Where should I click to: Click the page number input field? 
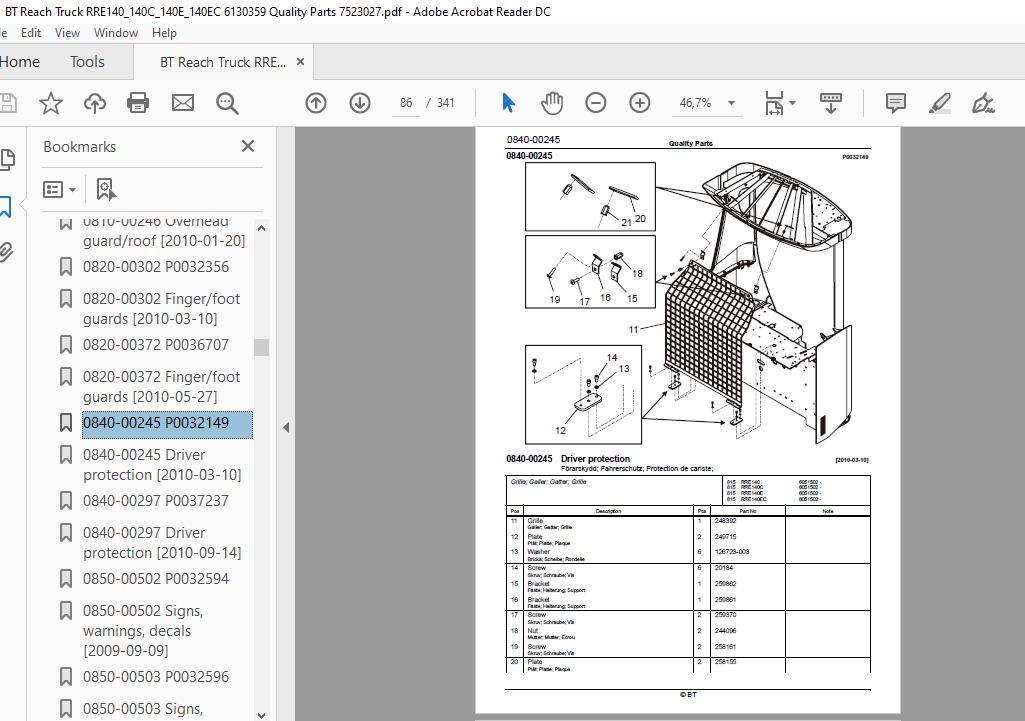click(x=405, y=103)
